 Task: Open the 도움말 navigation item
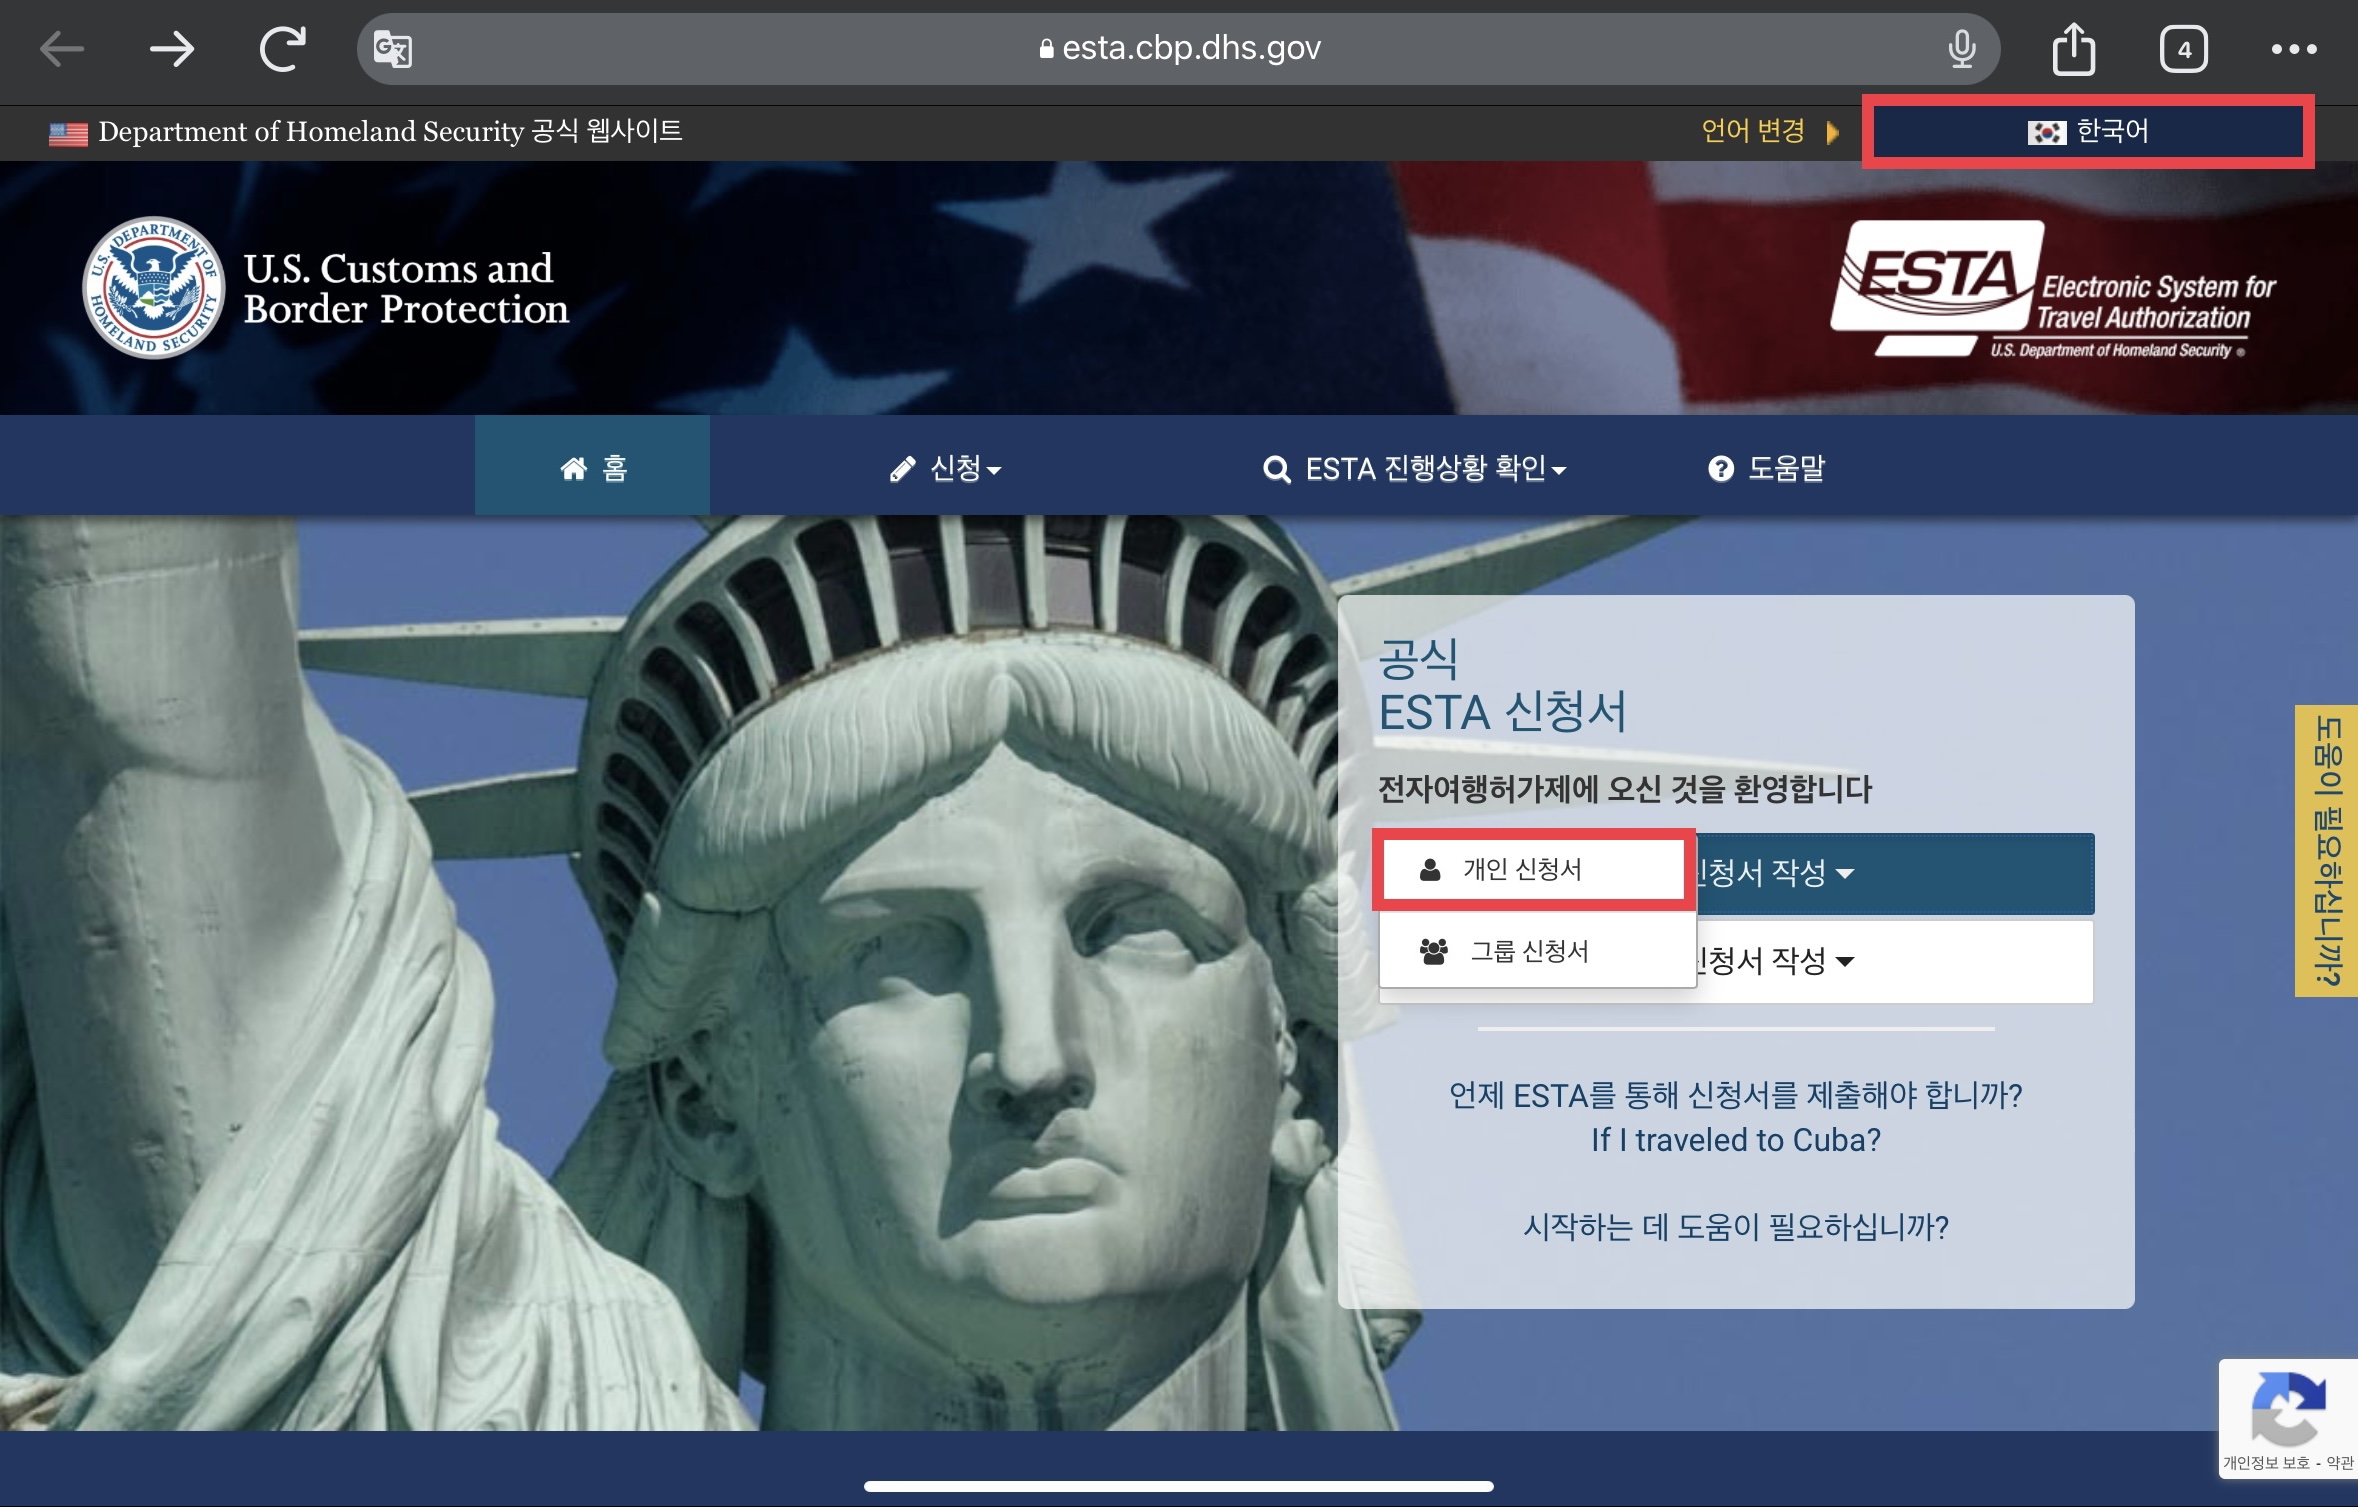pyautogui.click(x=1766, y=468)
